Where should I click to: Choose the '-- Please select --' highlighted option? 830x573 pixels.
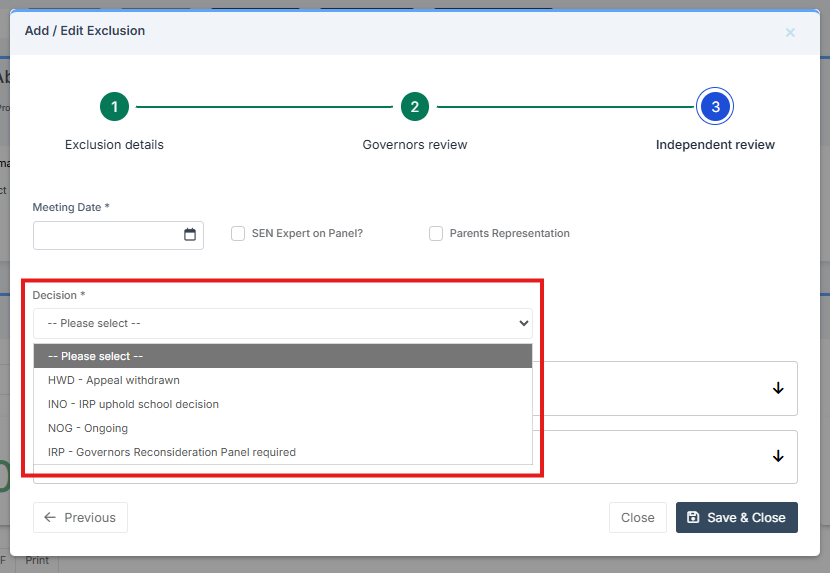283,356
